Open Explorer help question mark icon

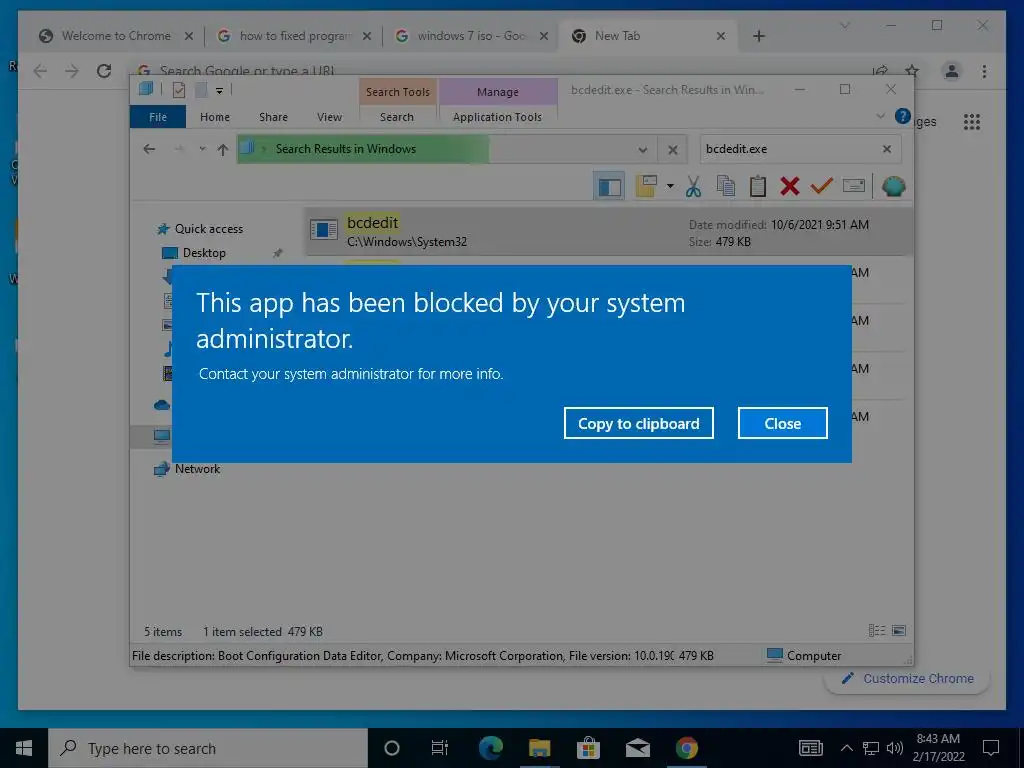point(903,117)
